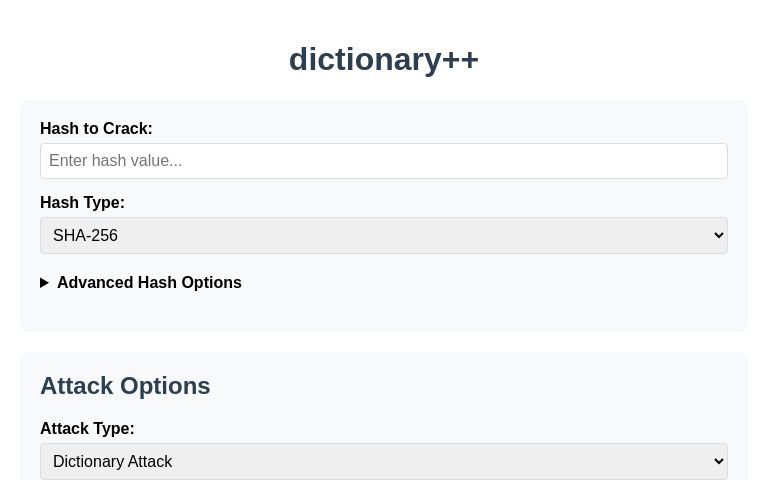Click the "Hash to Crack:" label
The image size is (768, 480).
(96, 129)
